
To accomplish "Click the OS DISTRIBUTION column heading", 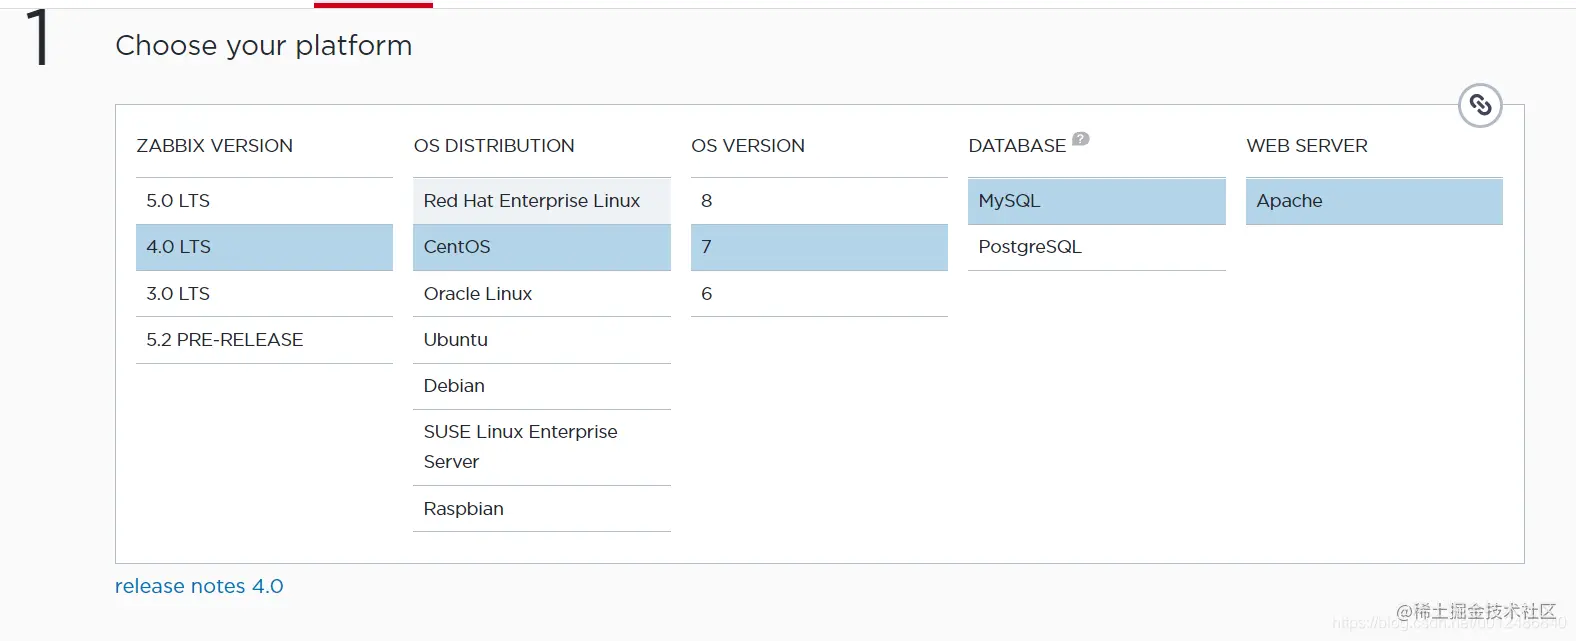I will click(x=494, y=146).
